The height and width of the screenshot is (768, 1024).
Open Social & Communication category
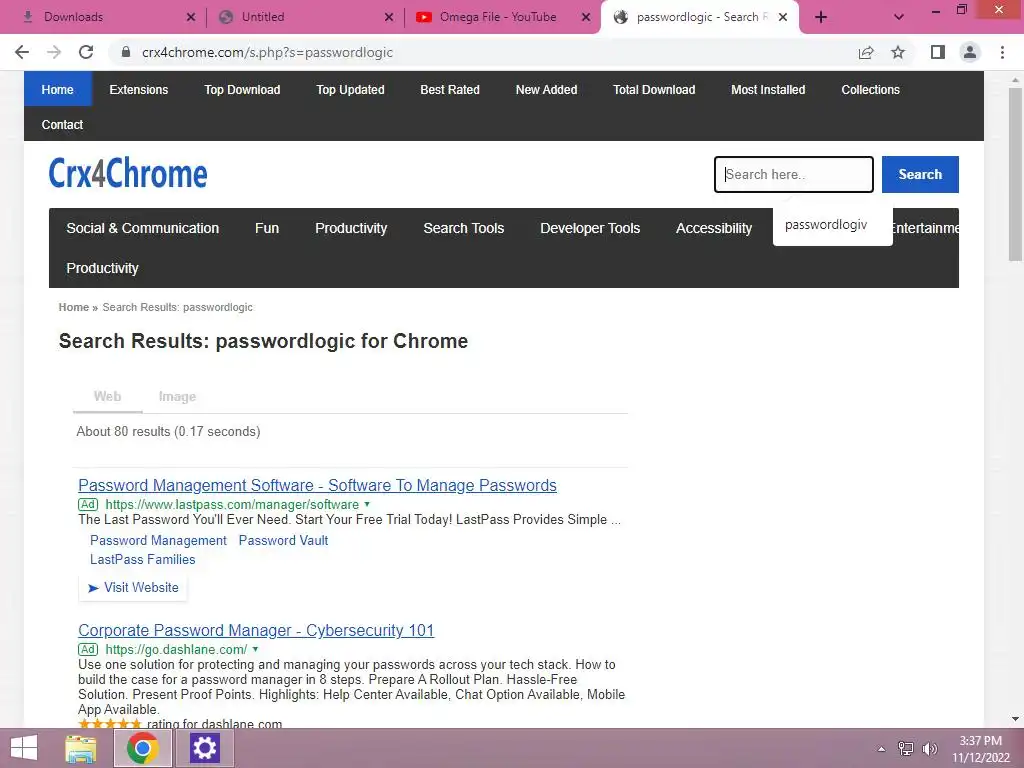pos(142,228)
